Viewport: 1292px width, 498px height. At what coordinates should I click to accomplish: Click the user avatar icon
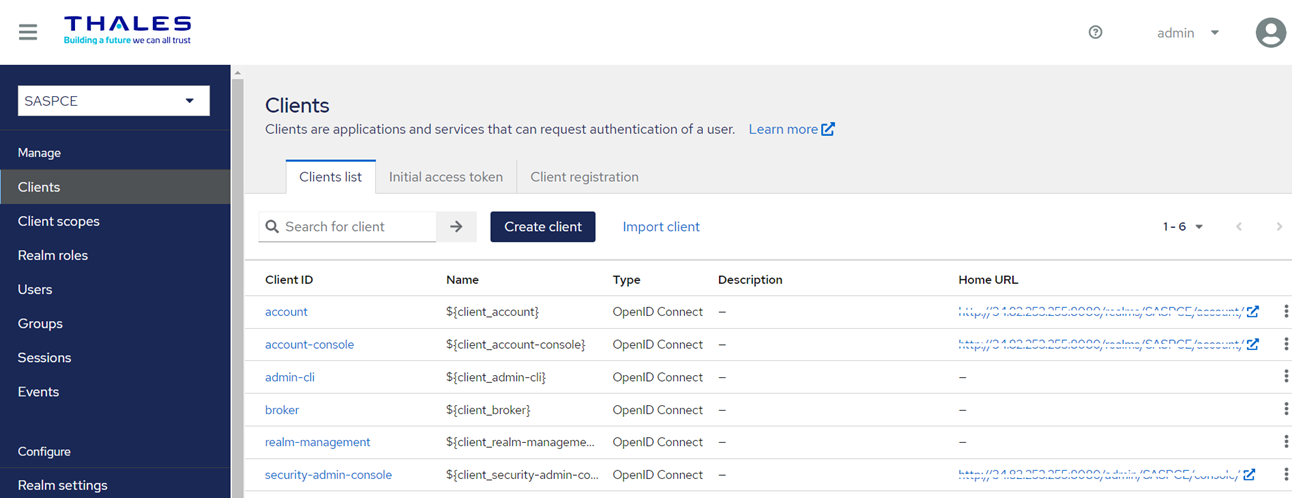(1270, 32)
